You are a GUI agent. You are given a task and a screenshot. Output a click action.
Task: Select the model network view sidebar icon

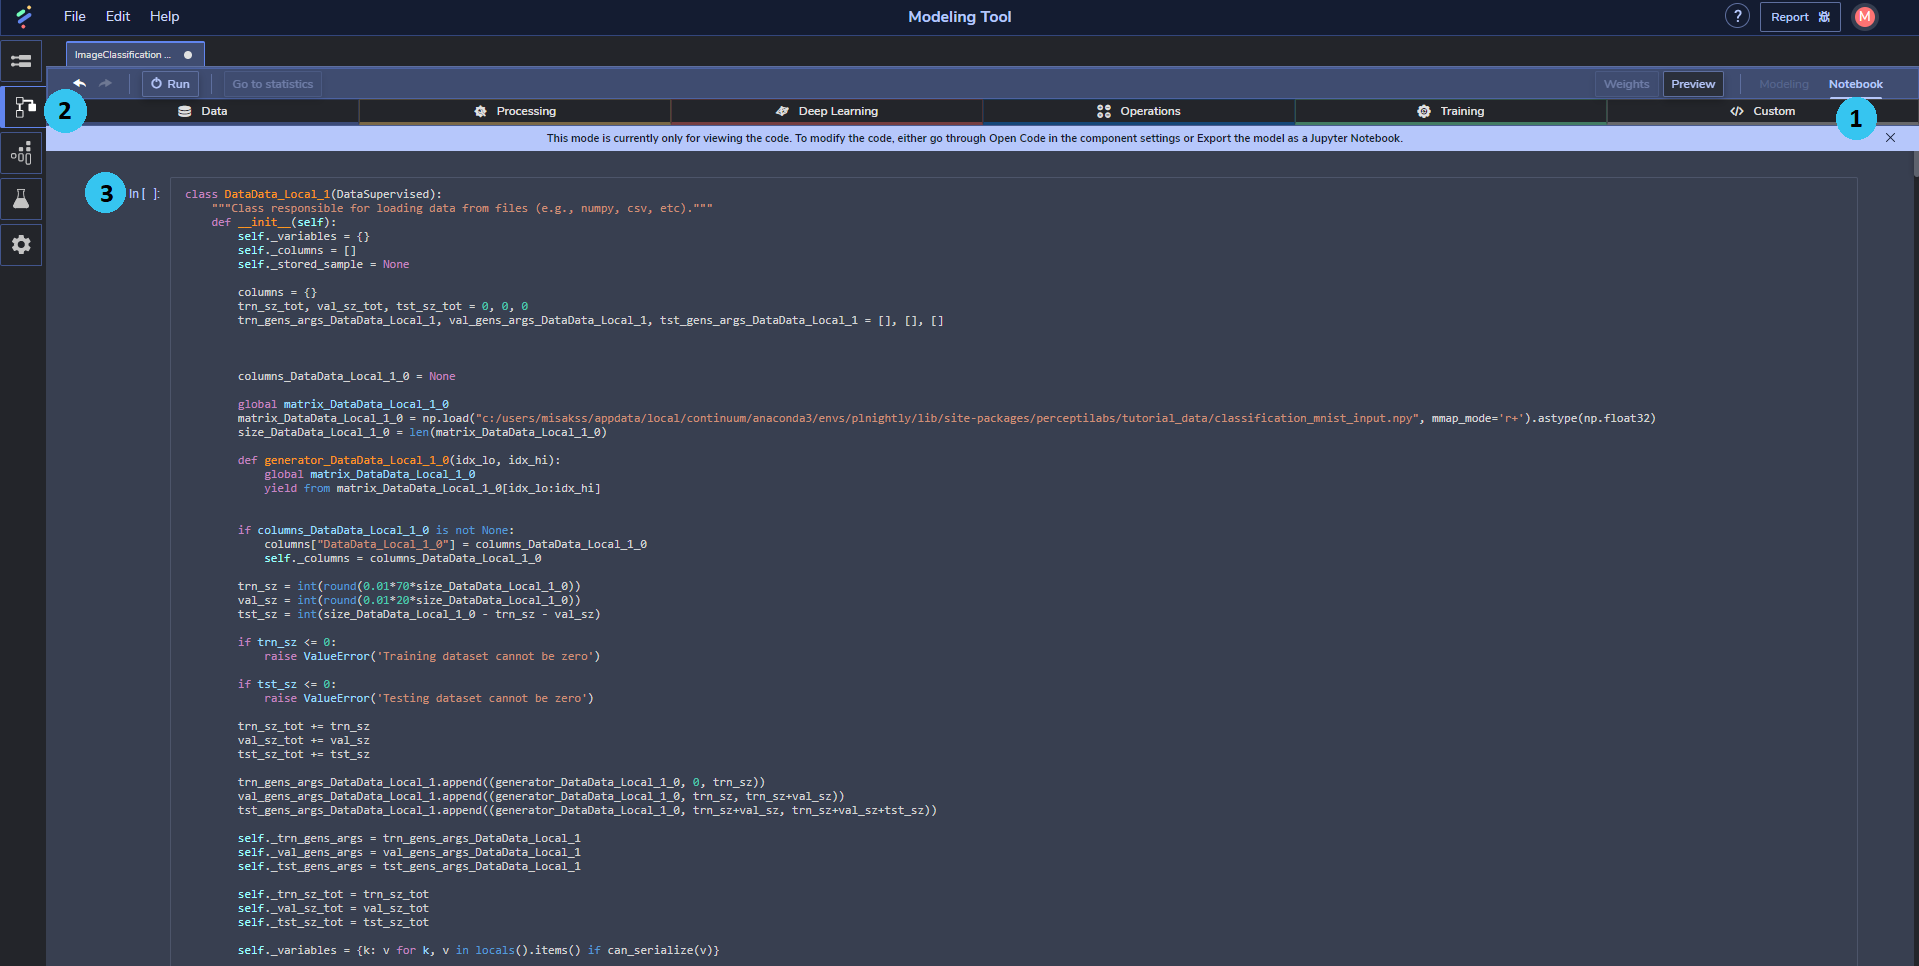(x=24, y=107)
